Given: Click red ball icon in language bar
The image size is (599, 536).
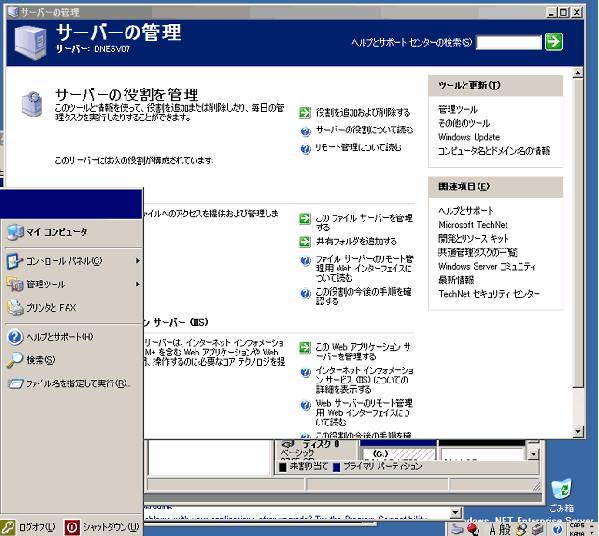Looking at the screenshot, I should (473, 529).
